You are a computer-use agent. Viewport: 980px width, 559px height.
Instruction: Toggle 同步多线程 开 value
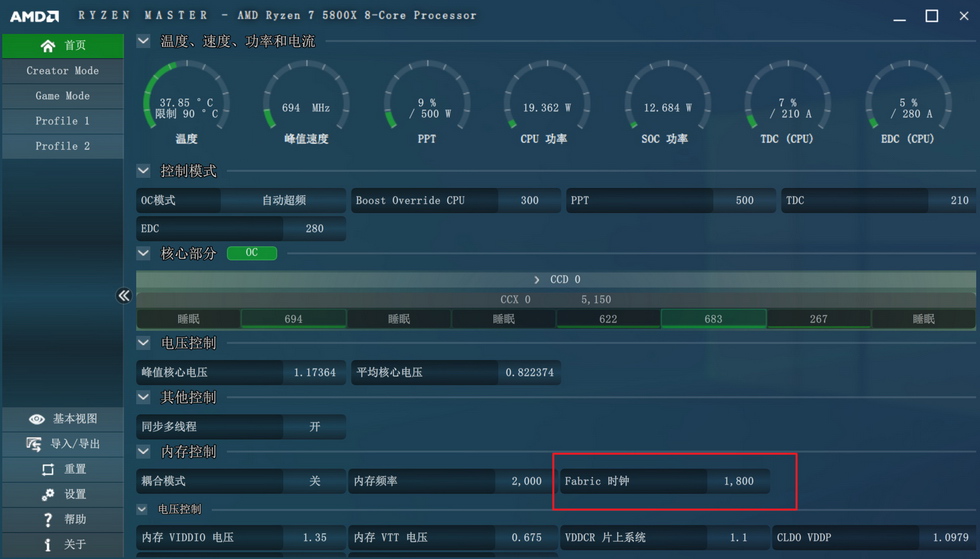coord(314,426)
